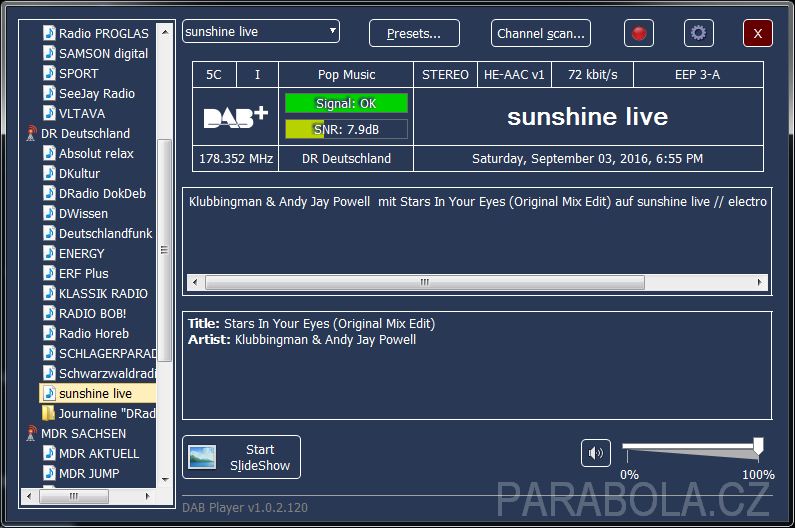
Task: Click the Title: Stars In Your Eyes line
Action: tap(311, 323)
